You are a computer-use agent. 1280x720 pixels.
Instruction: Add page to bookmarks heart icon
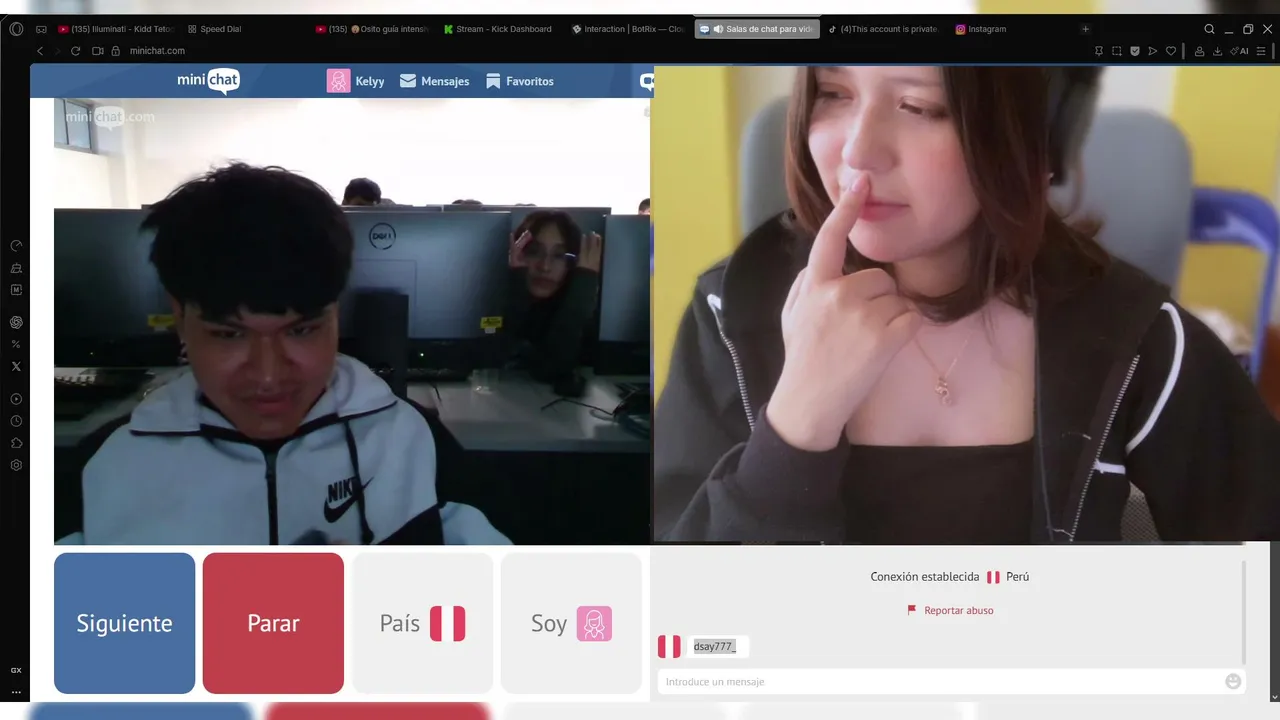[1171, 51]
